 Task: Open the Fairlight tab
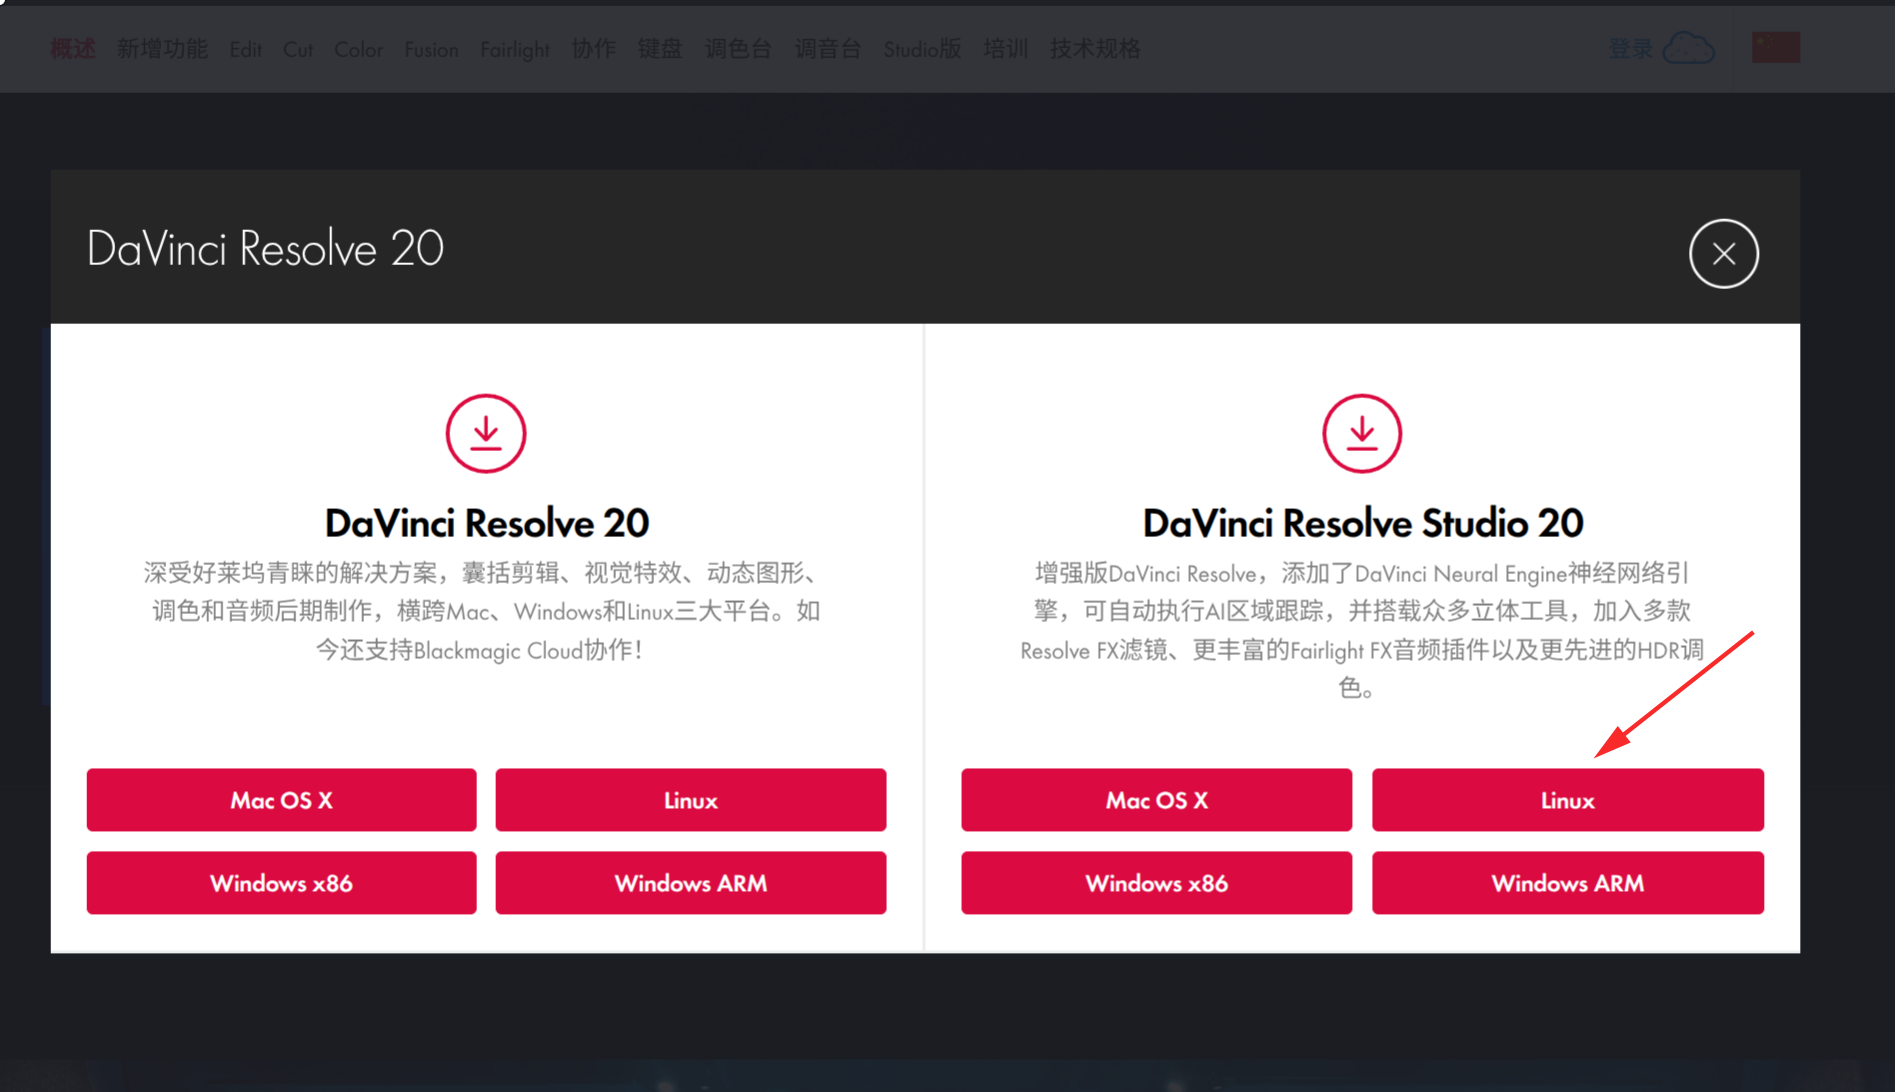pyautogui.click(x=515, y=49)
